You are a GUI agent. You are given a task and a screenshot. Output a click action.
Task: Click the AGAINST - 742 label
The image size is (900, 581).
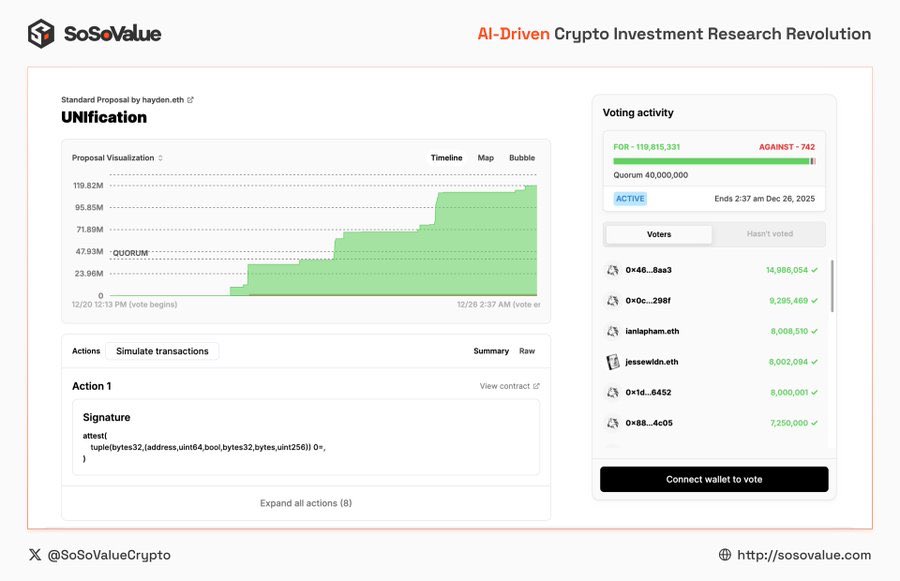[787, 147]
